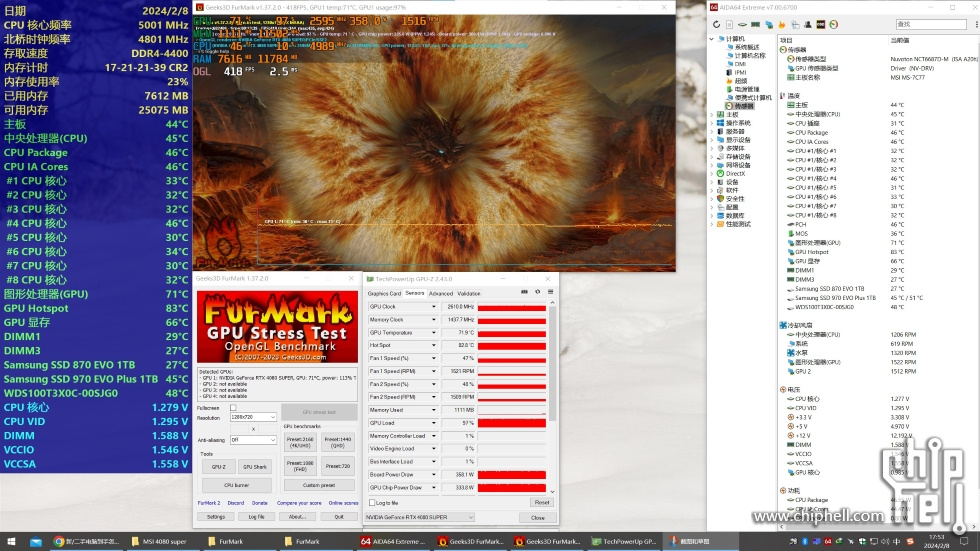Switch to AIDA64 Extreme on the taskbar
The image size is (980, 551).
pyautogui.click(x=394, y=542)
